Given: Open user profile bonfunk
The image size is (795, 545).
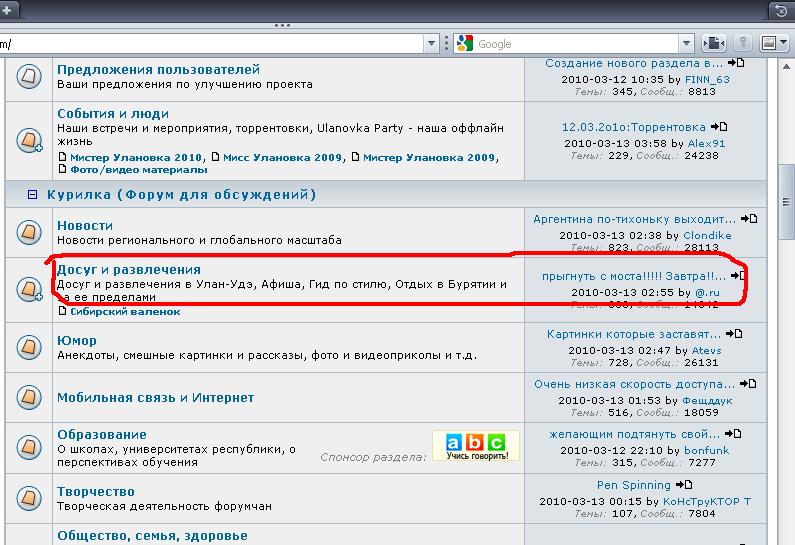Looking at the screenshot, I should 707,451.
